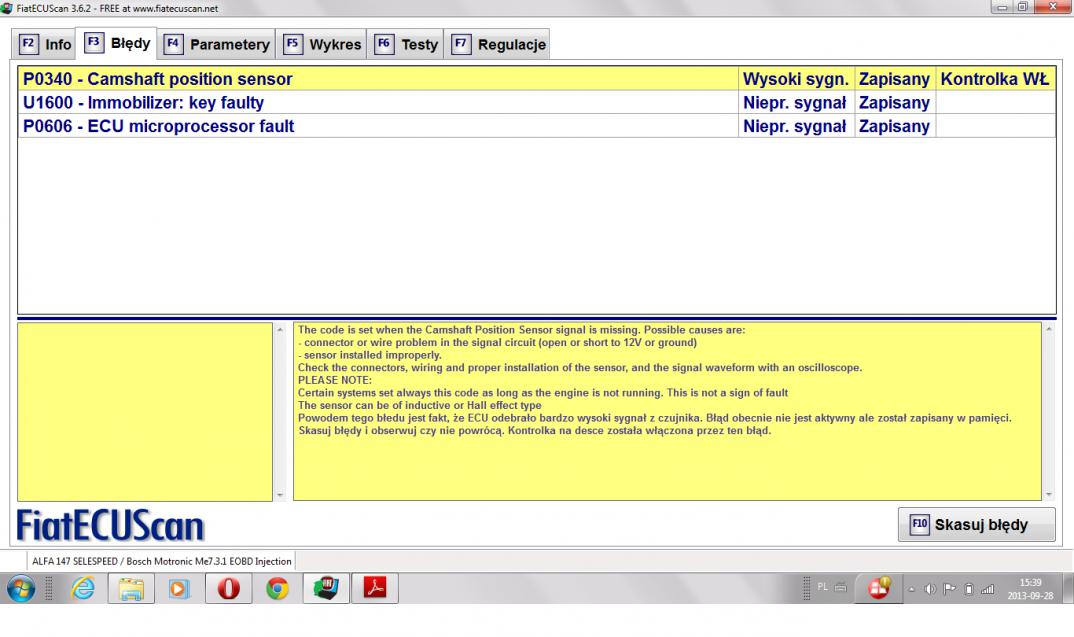This screenshot has width=1074, height=637.
Task: Click the F10 Skasuj błędy button
Action: (x=976, y=525)
